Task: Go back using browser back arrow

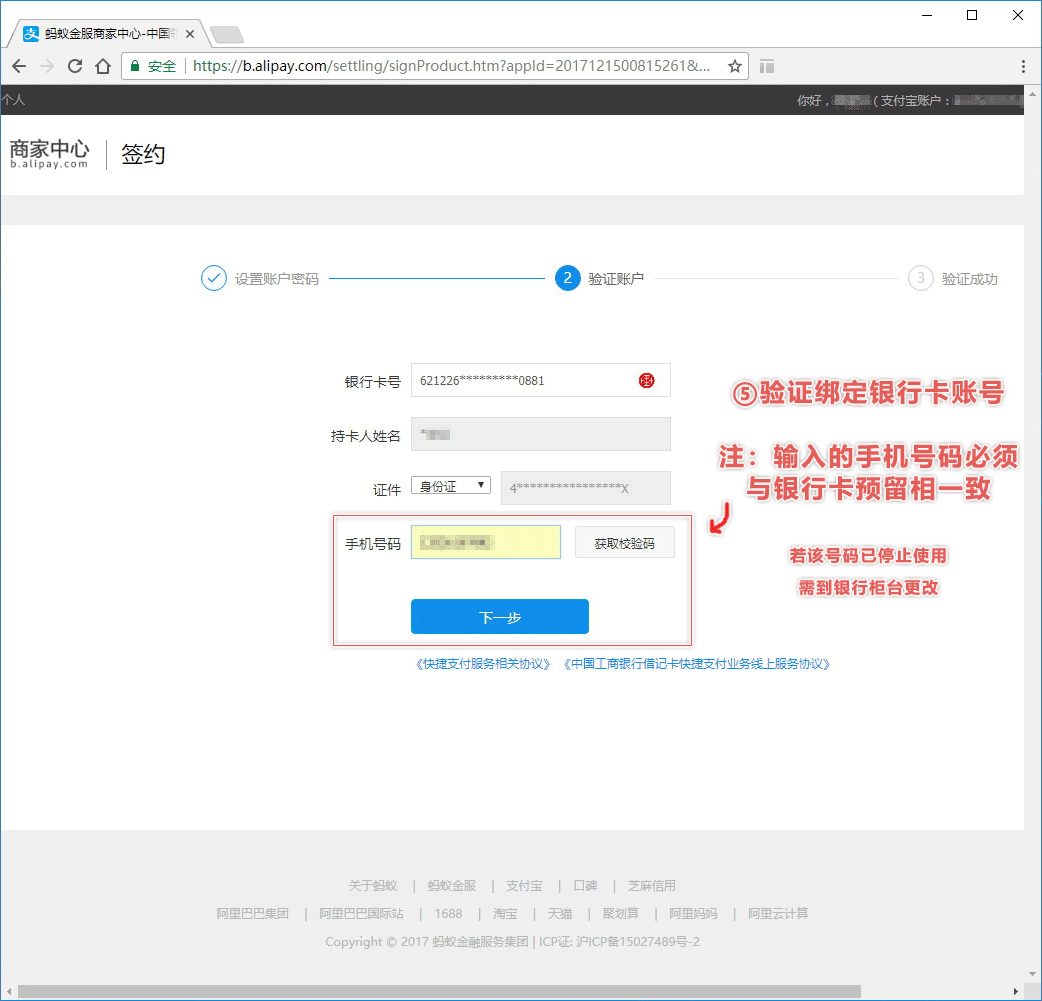Action: (19, 66)
